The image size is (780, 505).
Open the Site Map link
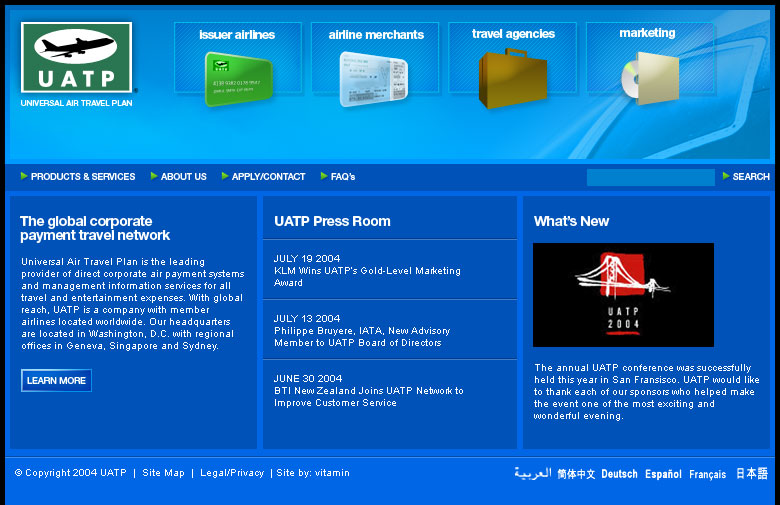click(x=163, y=473)
